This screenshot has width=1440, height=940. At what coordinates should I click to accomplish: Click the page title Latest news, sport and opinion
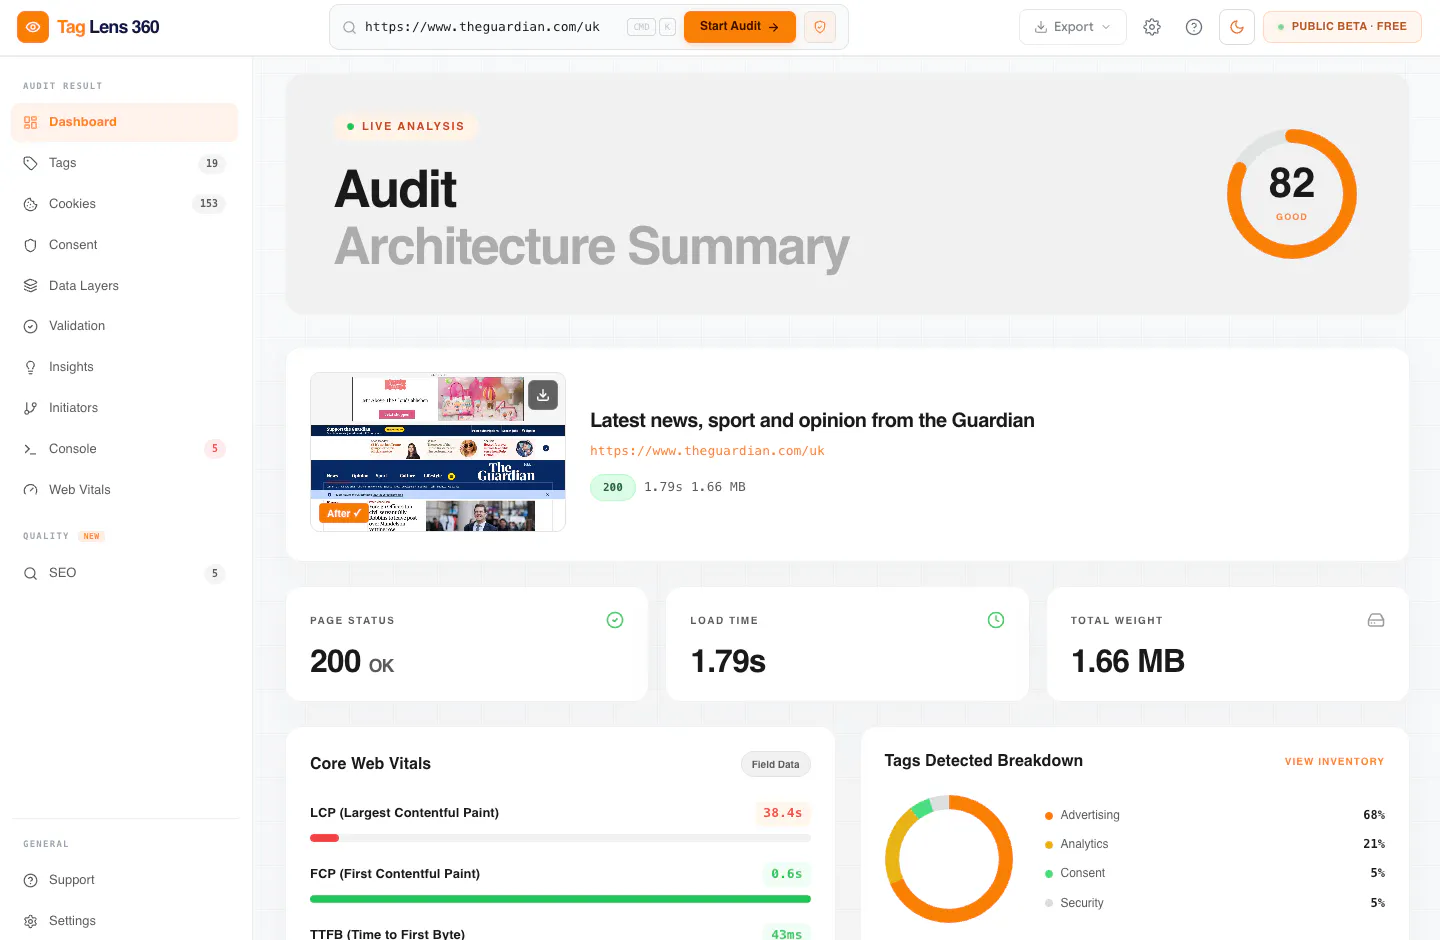pos(812,420)
